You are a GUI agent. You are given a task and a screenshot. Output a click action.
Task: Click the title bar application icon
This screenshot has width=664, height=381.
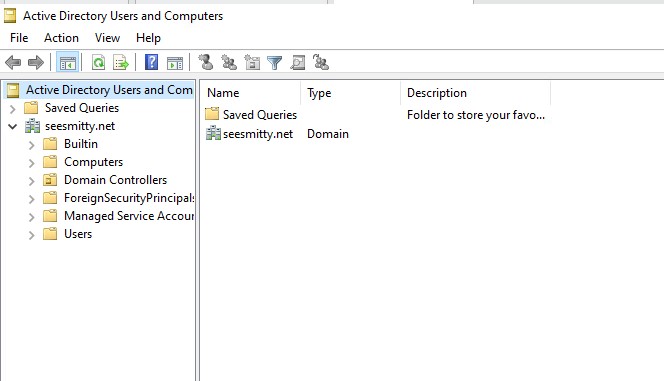pos(10,16)
